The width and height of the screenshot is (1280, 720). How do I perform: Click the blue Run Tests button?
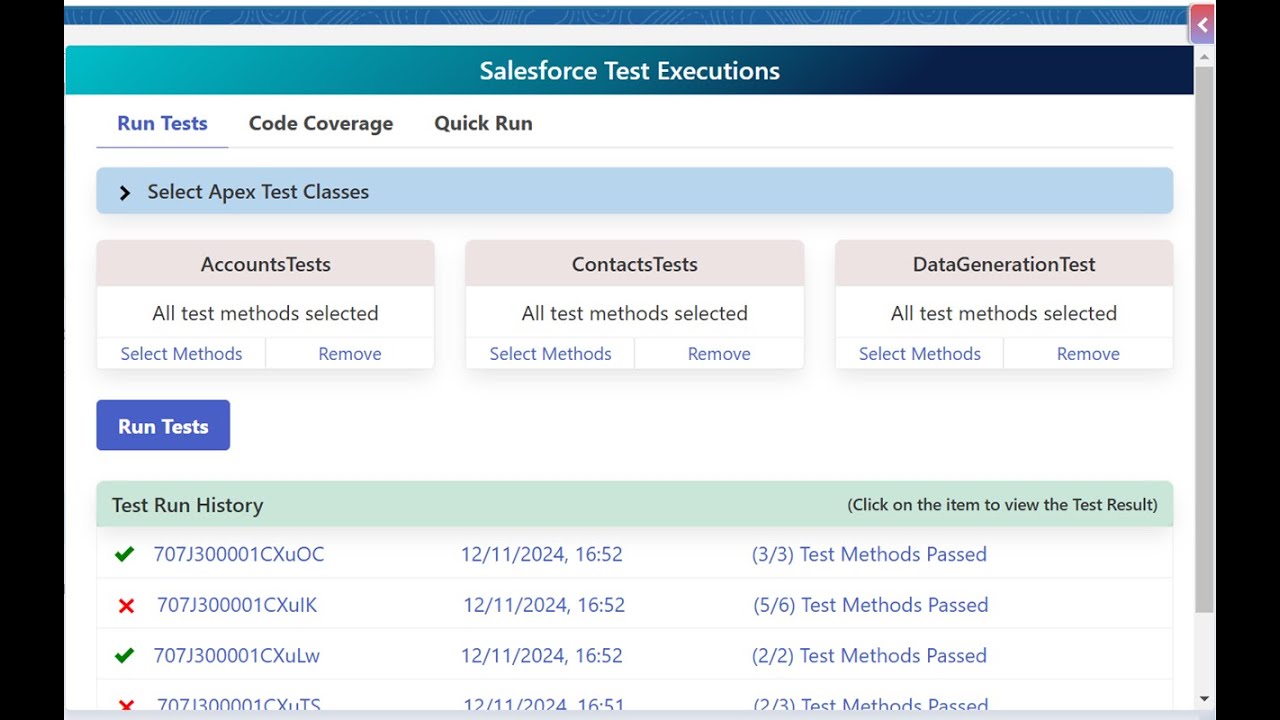click(x=163, y=425)
